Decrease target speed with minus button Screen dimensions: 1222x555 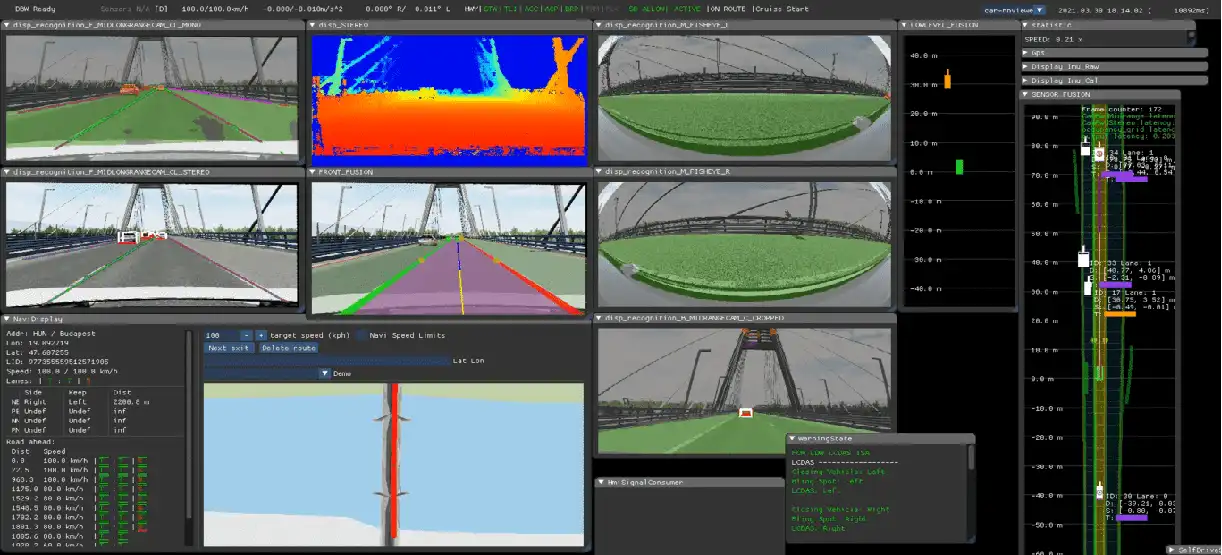pos(248,335)
